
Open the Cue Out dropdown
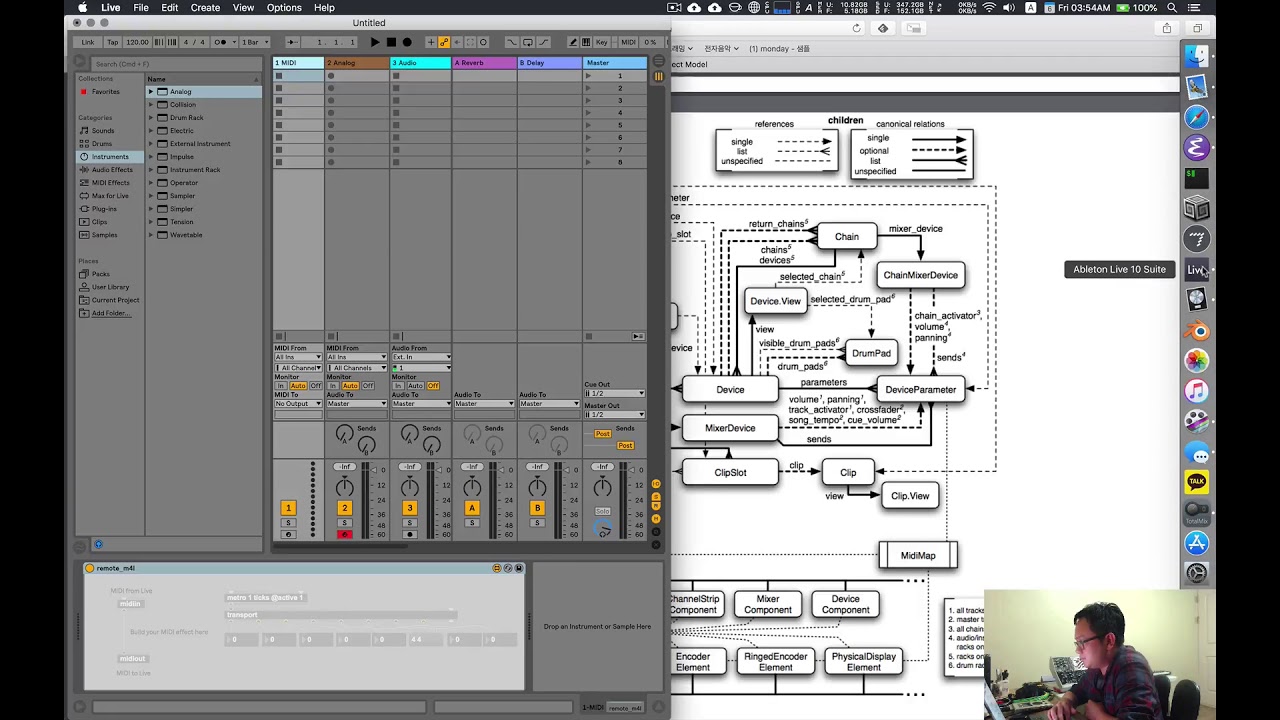615,393
